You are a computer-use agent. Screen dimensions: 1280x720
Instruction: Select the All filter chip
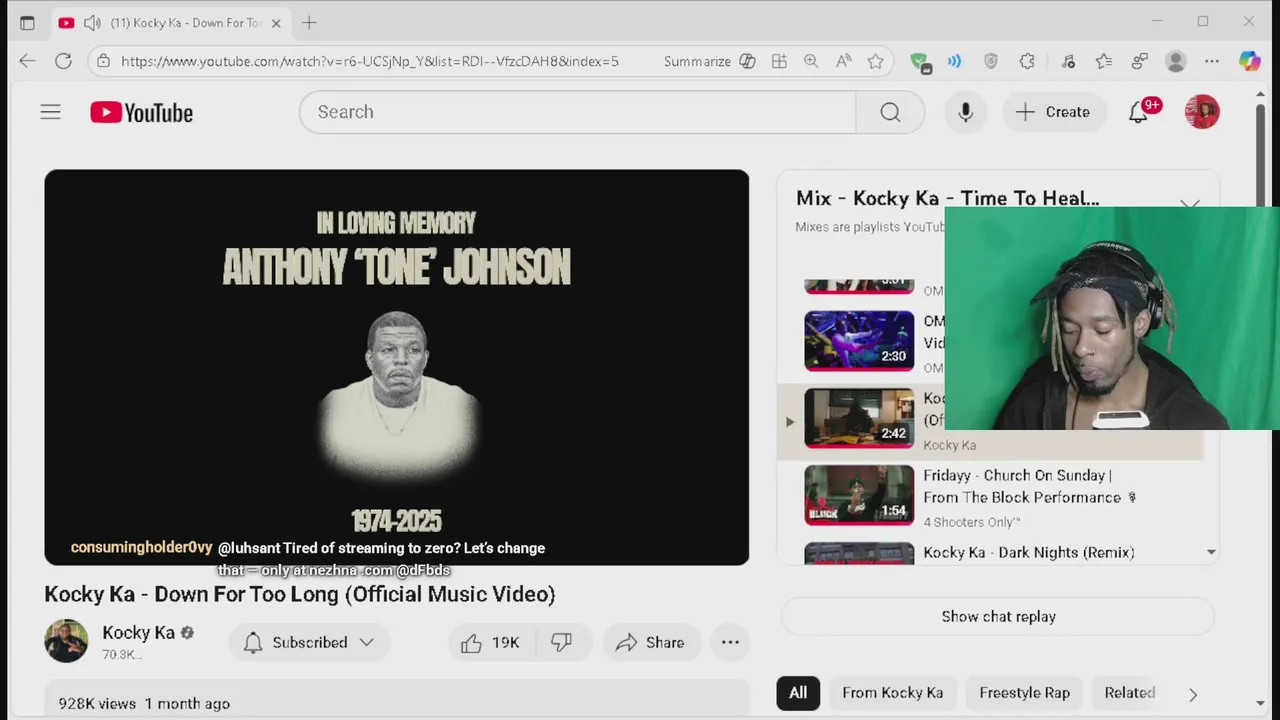798,692
